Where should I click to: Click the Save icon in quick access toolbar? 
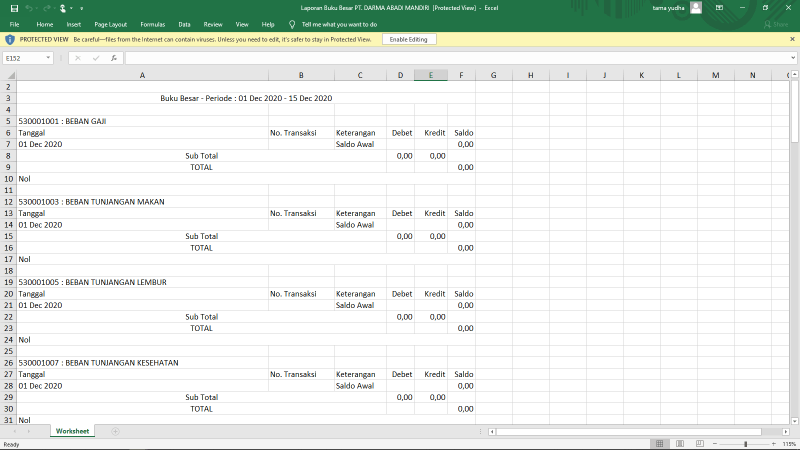tap(14, 8)
